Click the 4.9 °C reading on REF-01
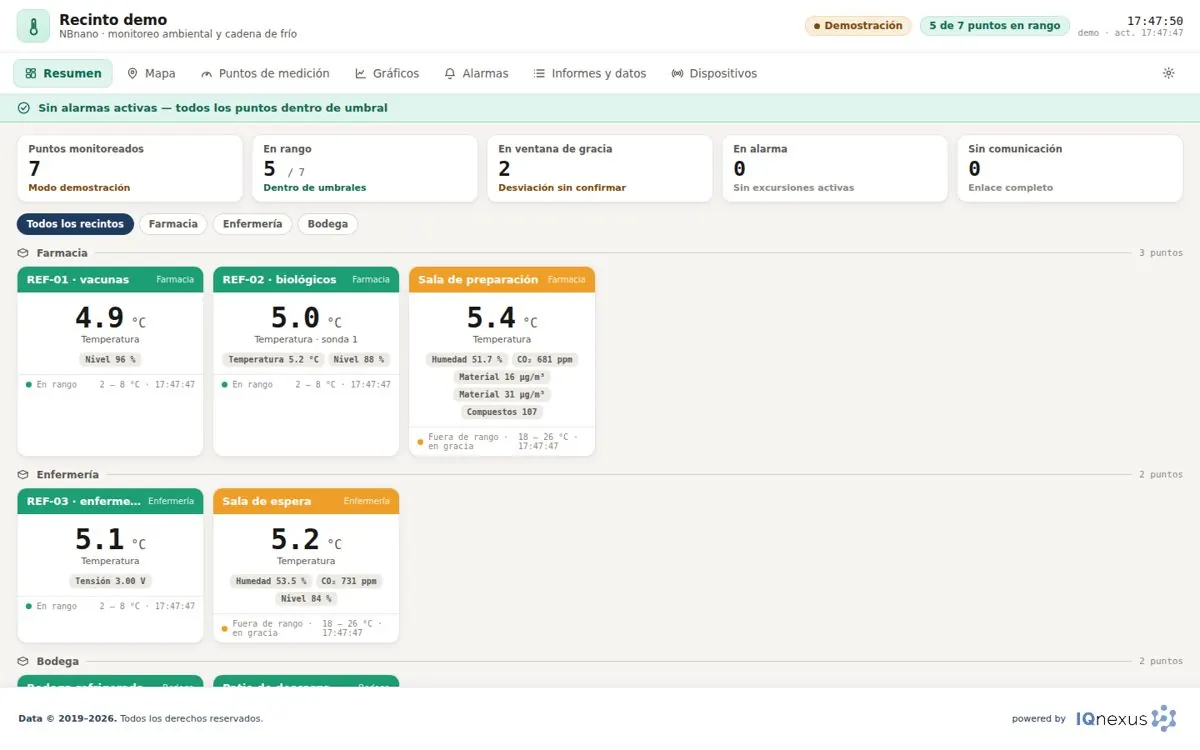Image resolution: width=1200 pixels, height=750 pixels. point(110,318)
